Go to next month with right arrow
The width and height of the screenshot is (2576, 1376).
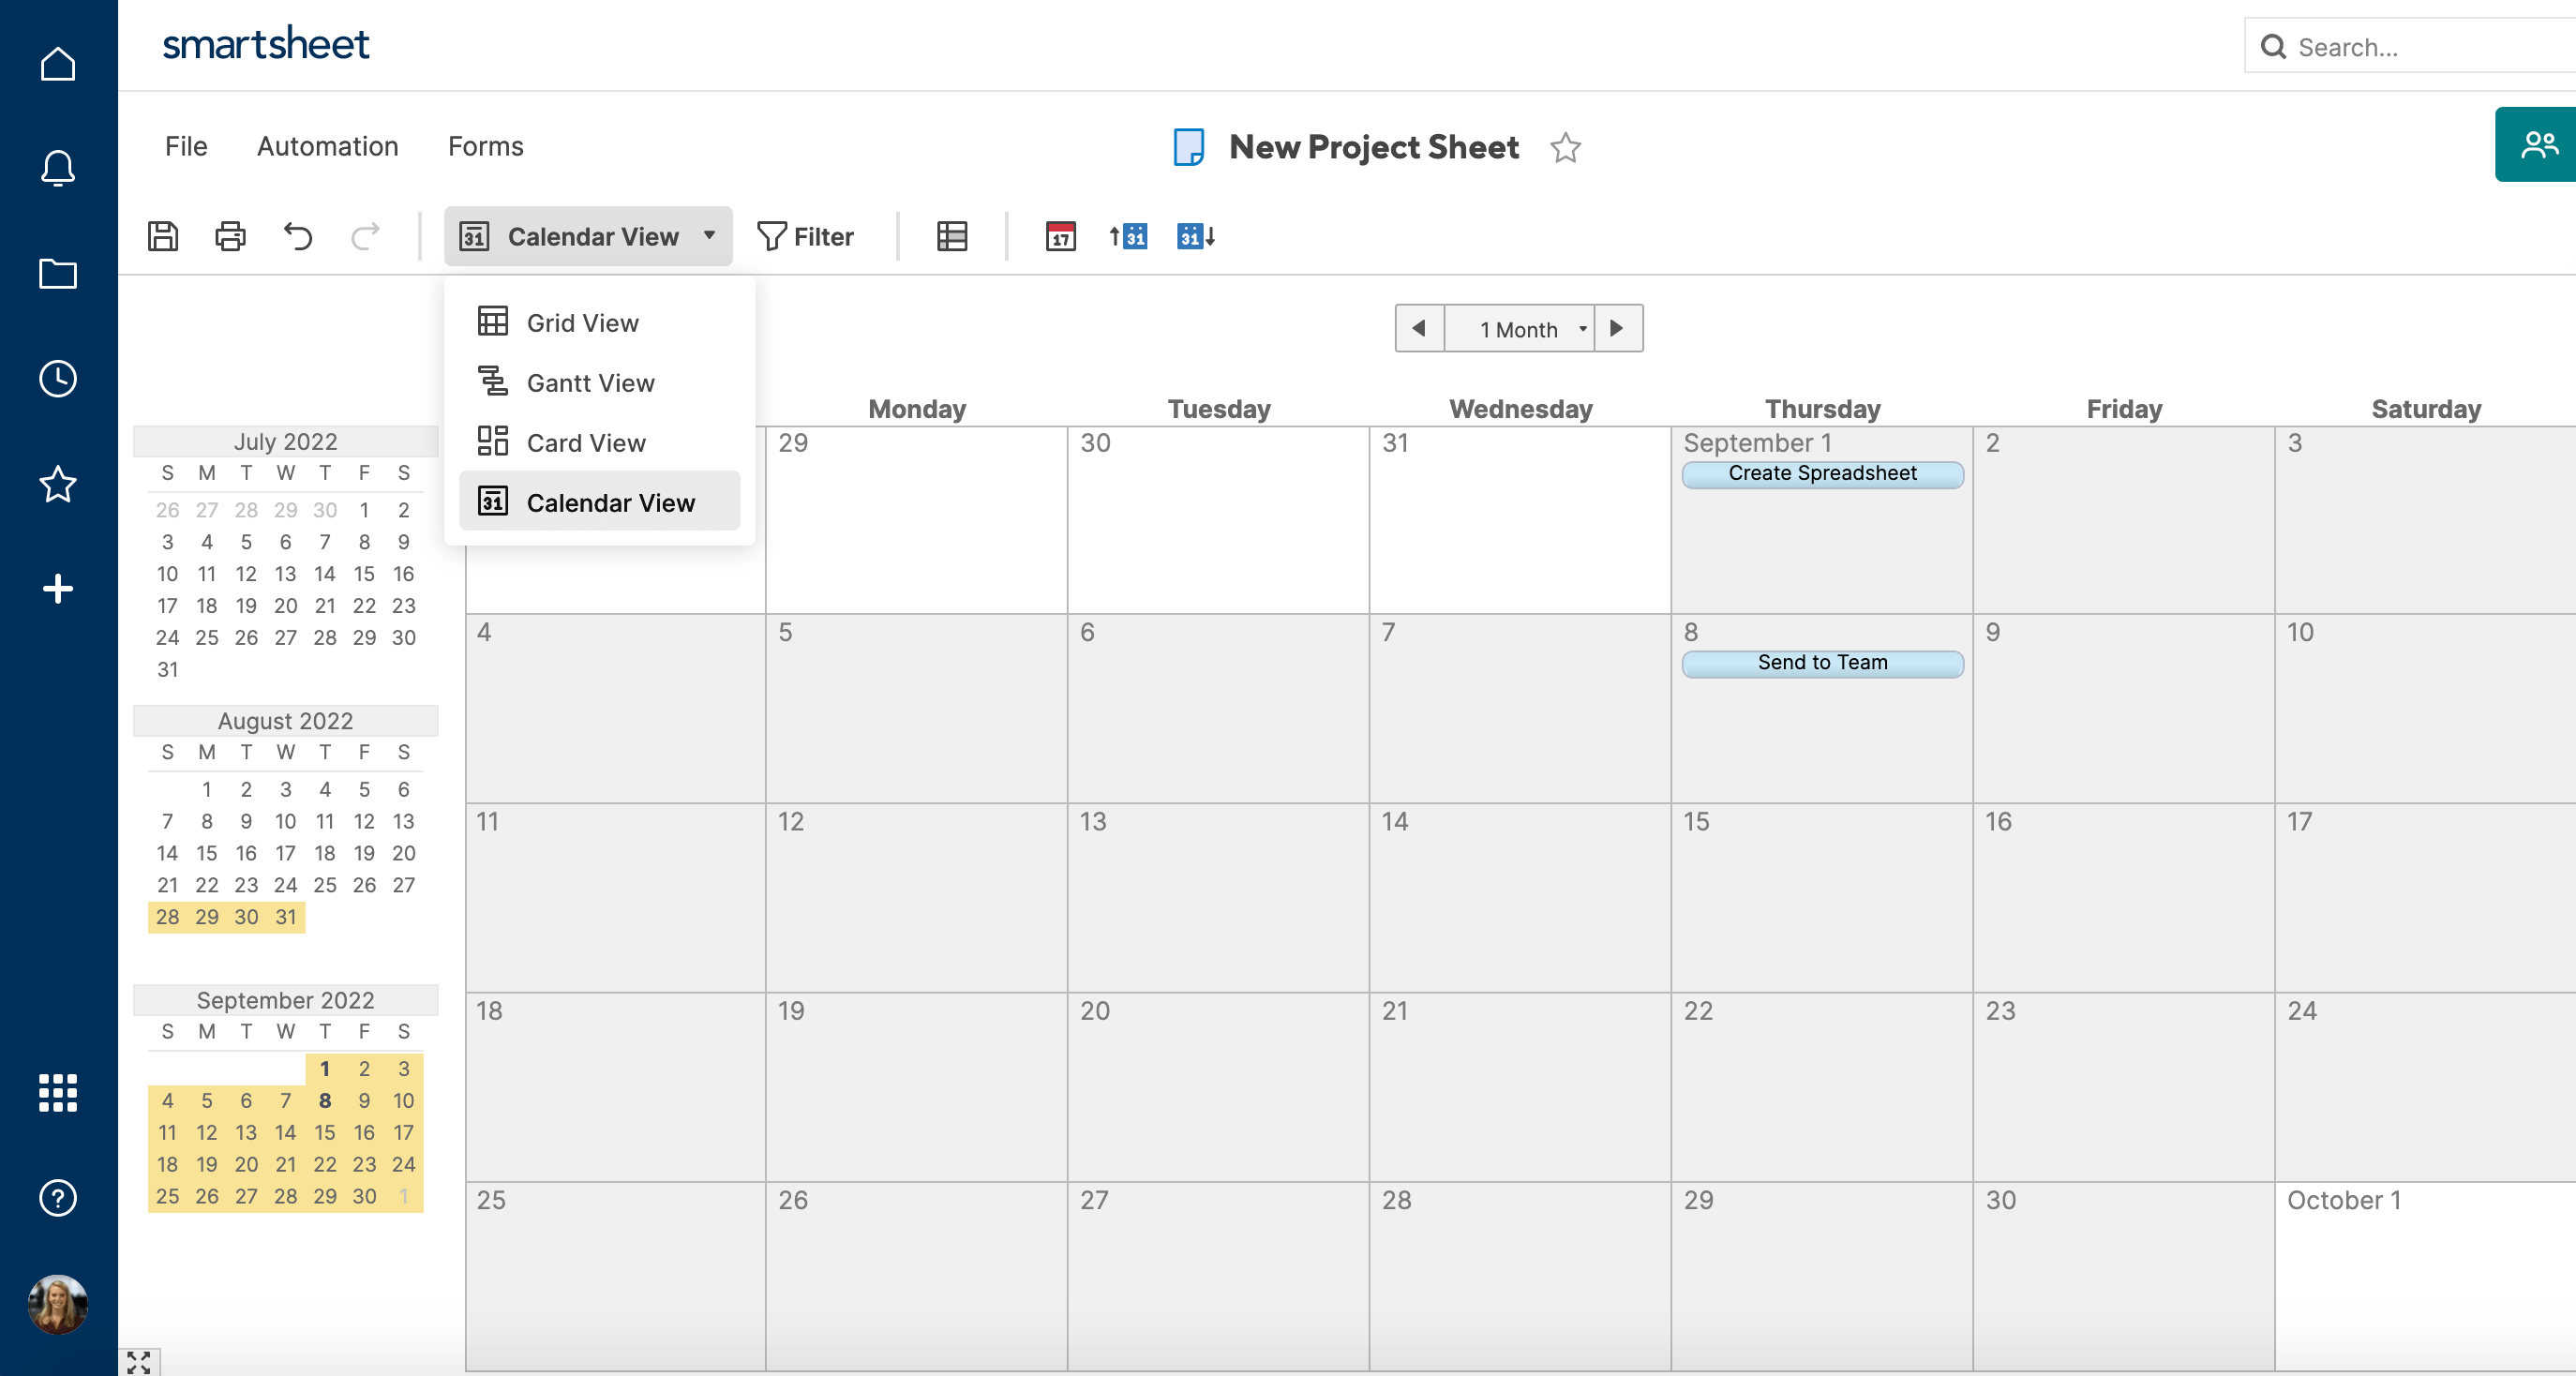(1617, 328)
